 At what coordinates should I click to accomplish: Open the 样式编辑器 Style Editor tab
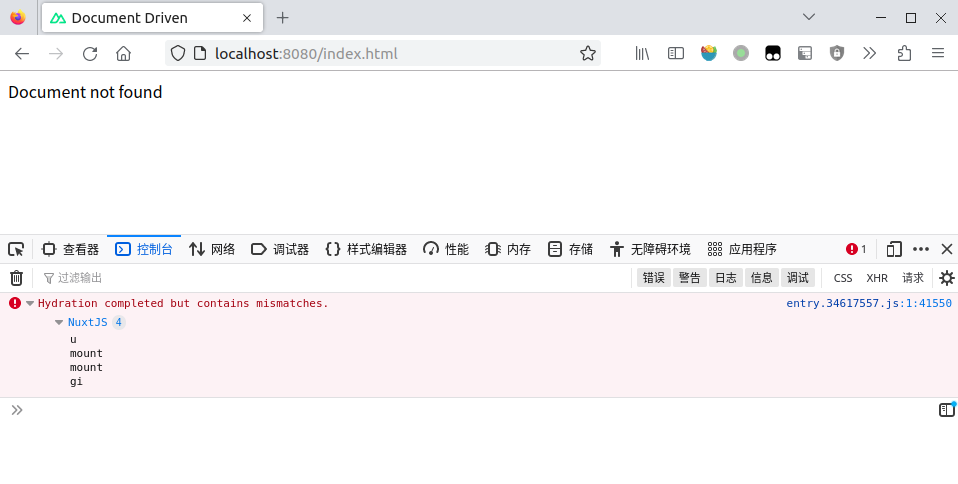coord(366,249)
